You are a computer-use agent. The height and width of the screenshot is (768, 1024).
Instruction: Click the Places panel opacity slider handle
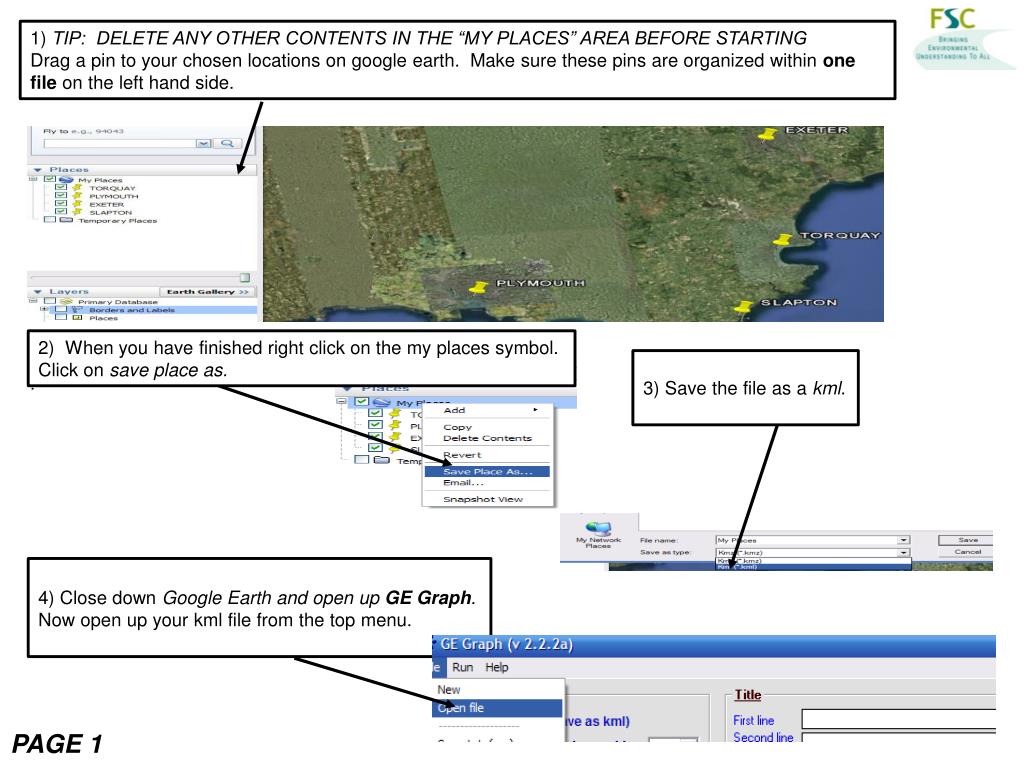245,278
